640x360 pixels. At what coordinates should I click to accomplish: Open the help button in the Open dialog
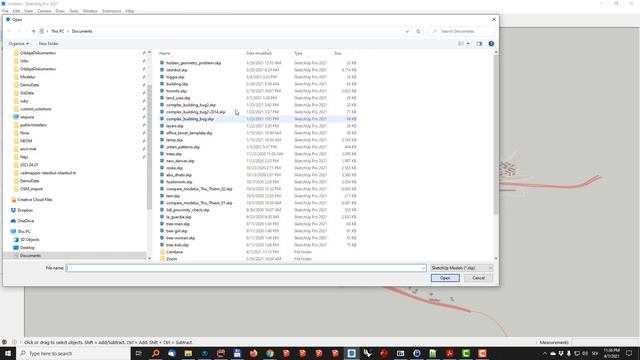[491, 44]
